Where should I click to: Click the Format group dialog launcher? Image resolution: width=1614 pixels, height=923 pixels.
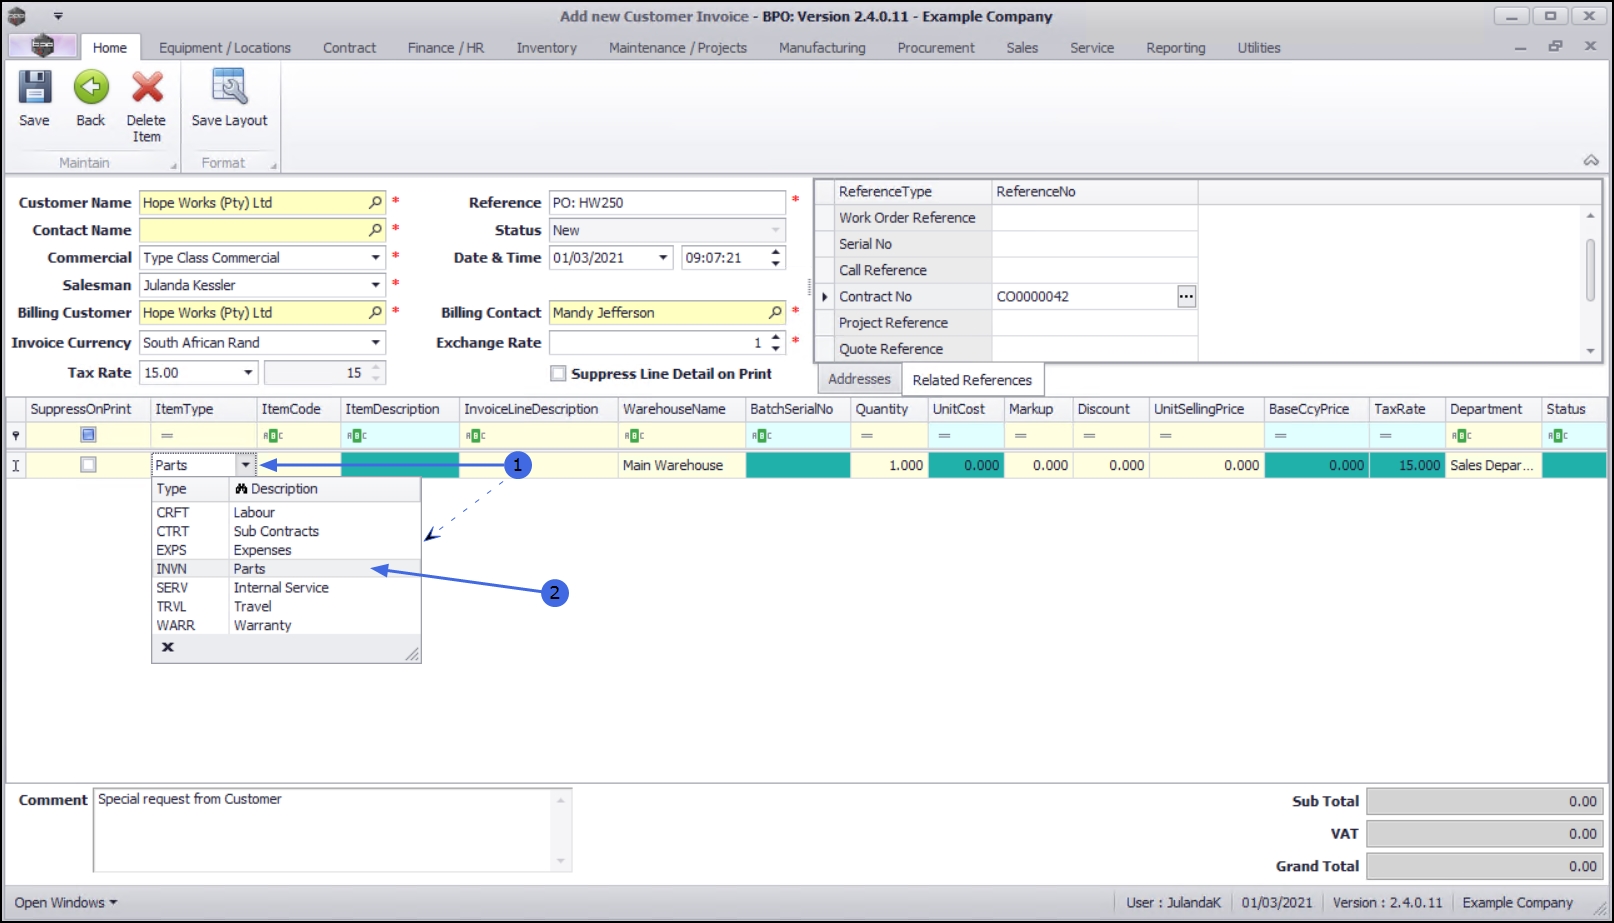tap(273, 166)
